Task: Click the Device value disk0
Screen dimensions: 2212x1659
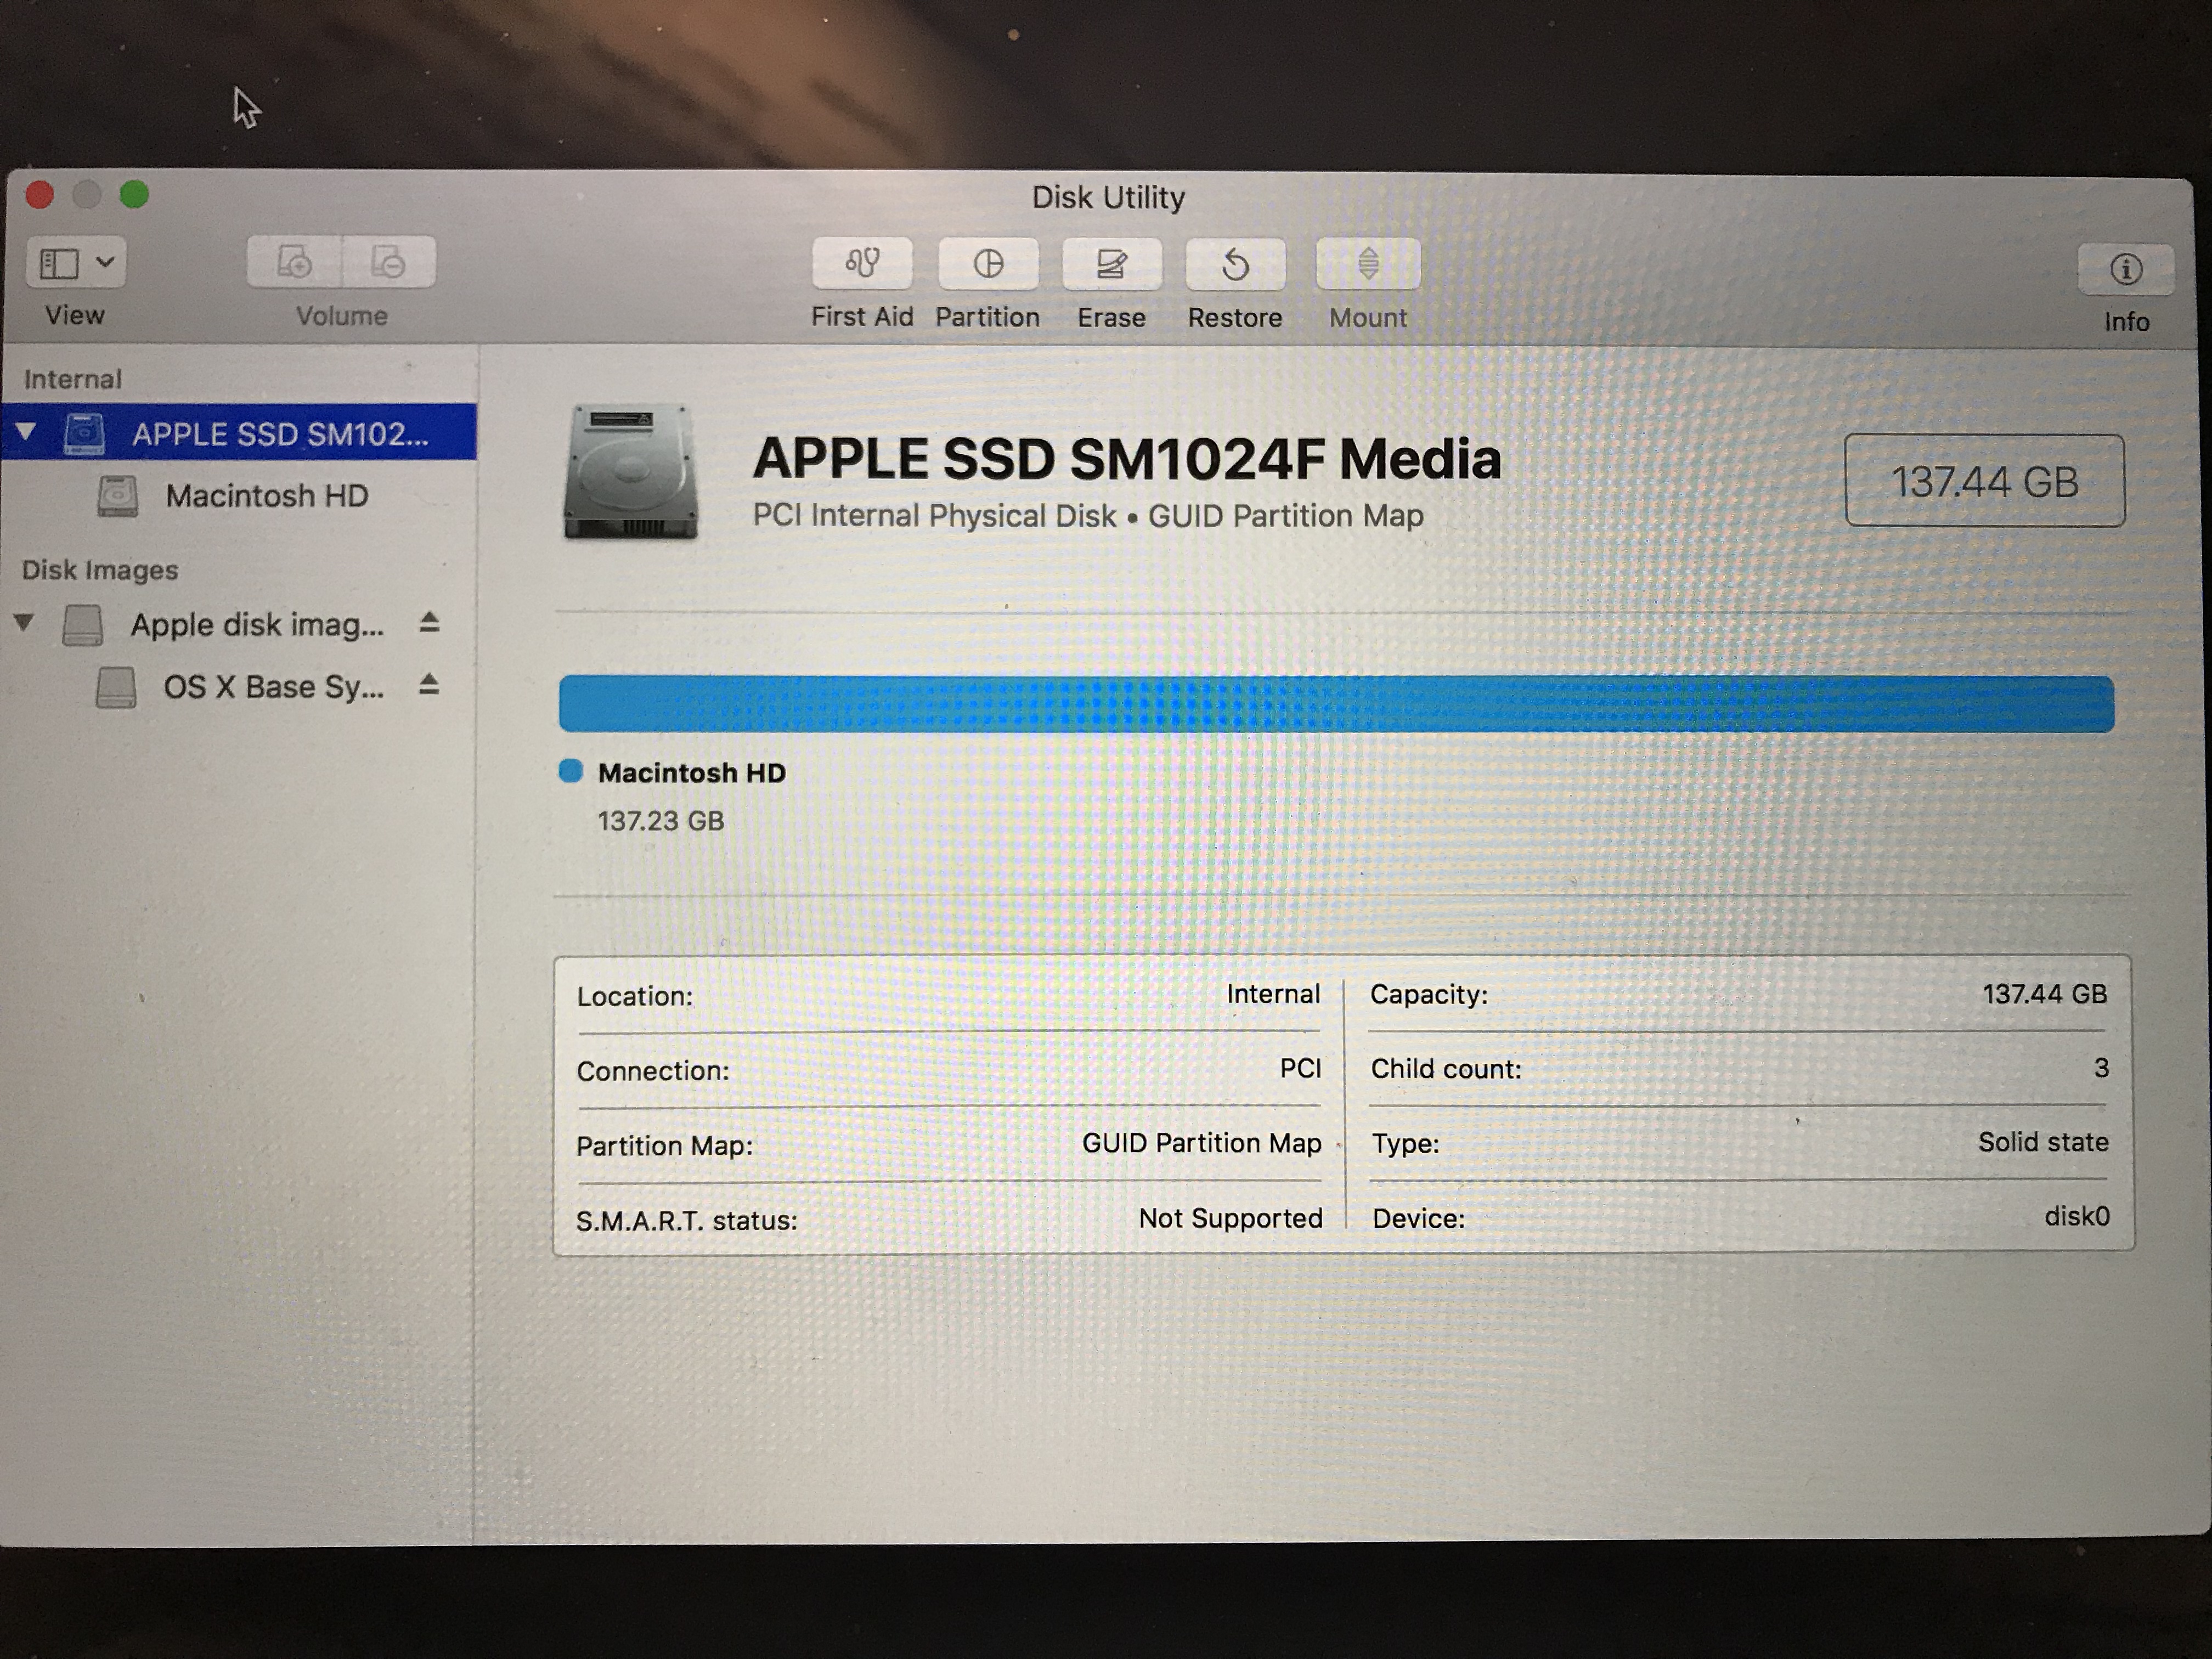Action: pos(2077,1215)
